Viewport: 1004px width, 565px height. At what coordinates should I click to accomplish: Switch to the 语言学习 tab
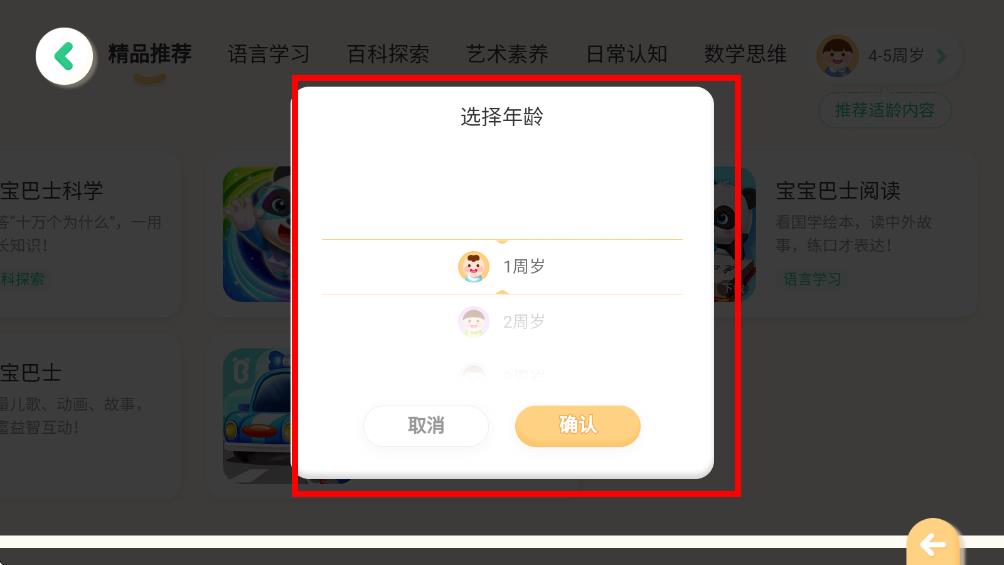(x=268, y=54)
